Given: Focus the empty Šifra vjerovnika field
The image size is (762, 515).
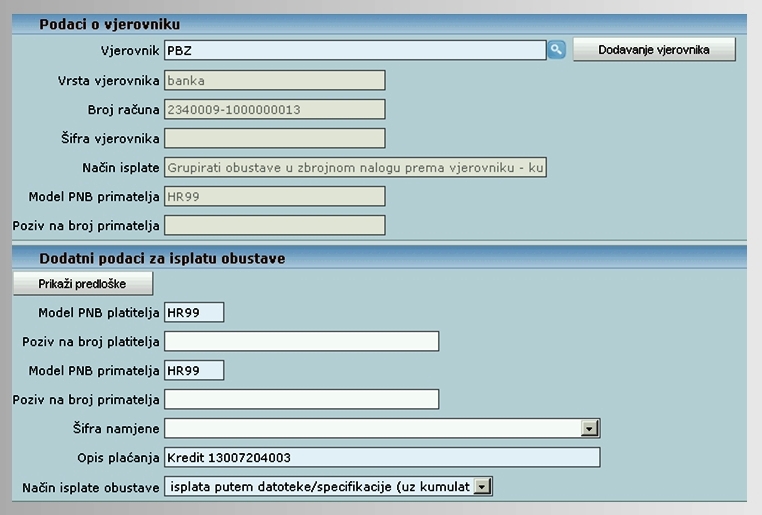Looking at the screenshot, I should [x=274, y=139].
